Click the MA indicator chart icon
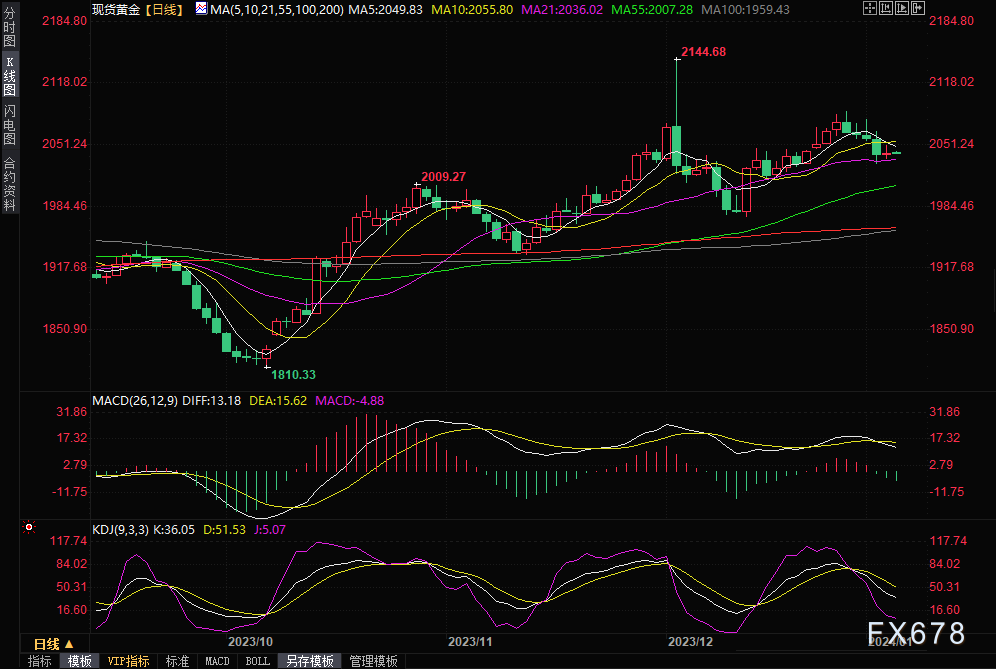The width and height of the screenshot is (996, 669). 201,9
